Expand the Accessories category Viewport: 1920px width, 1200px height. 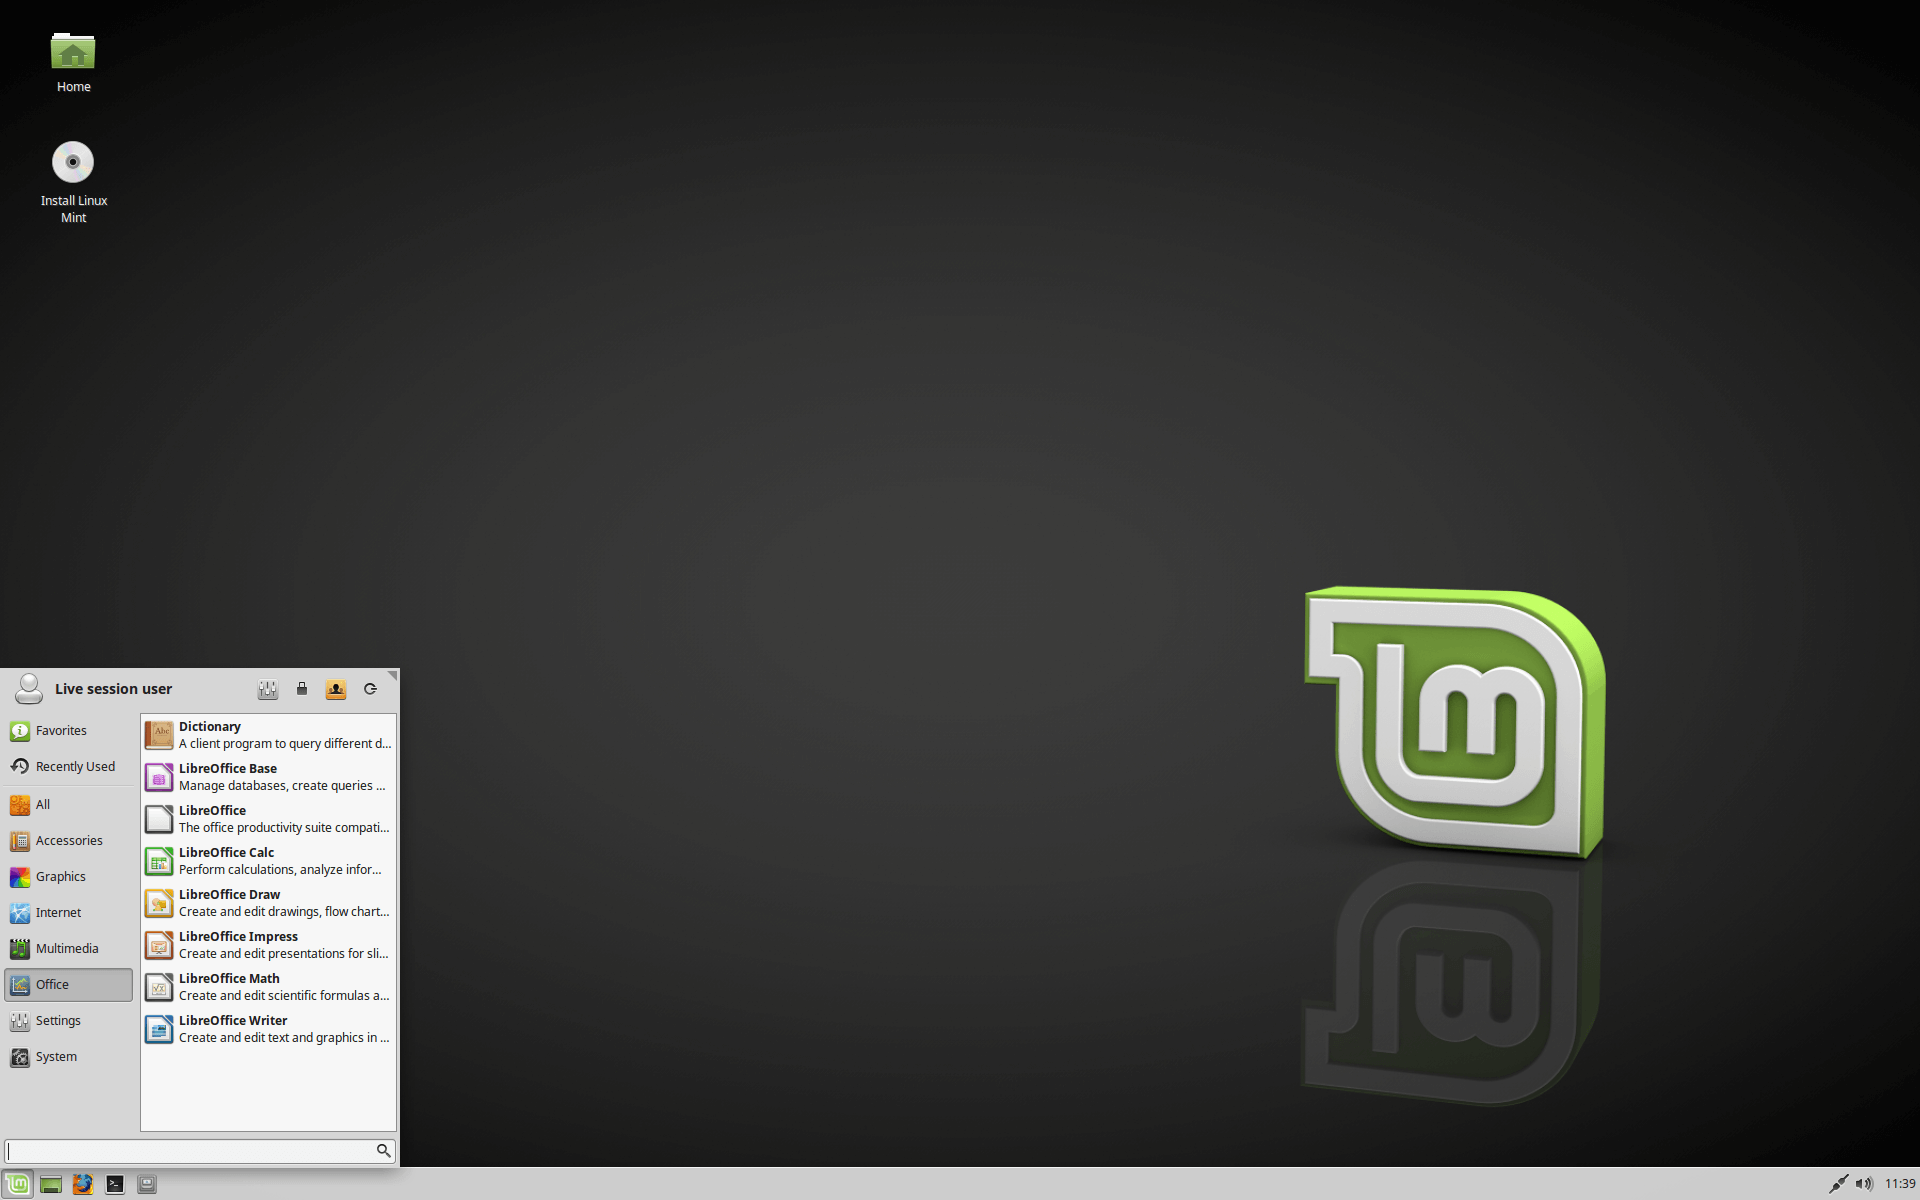click(70, 839)
